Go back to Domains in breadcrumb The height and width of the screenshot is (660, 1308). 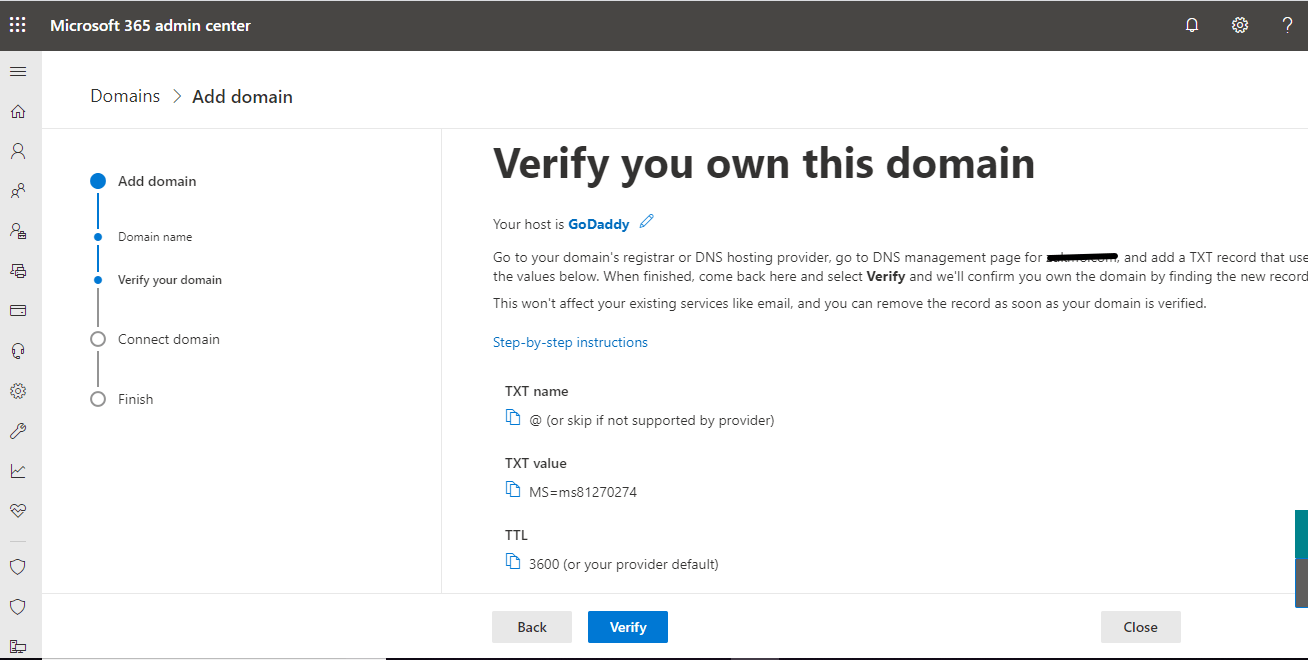pos(125,96)
